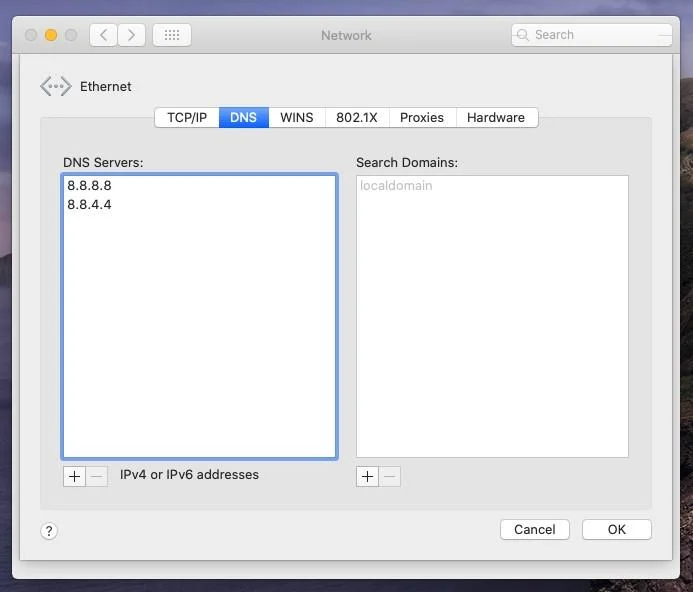Add a search domain with plus button

(367, 477)
